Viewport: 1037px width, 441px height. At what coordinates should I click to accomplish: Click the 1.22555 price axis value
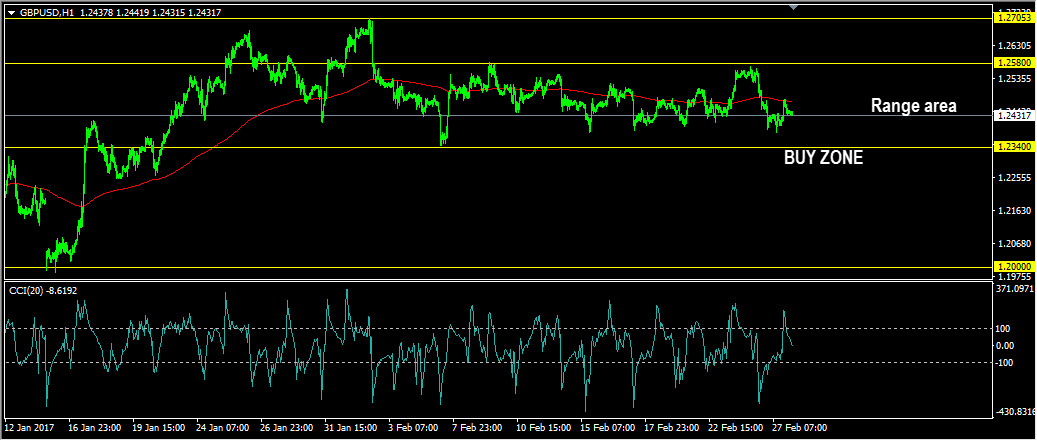(1016, 178)
